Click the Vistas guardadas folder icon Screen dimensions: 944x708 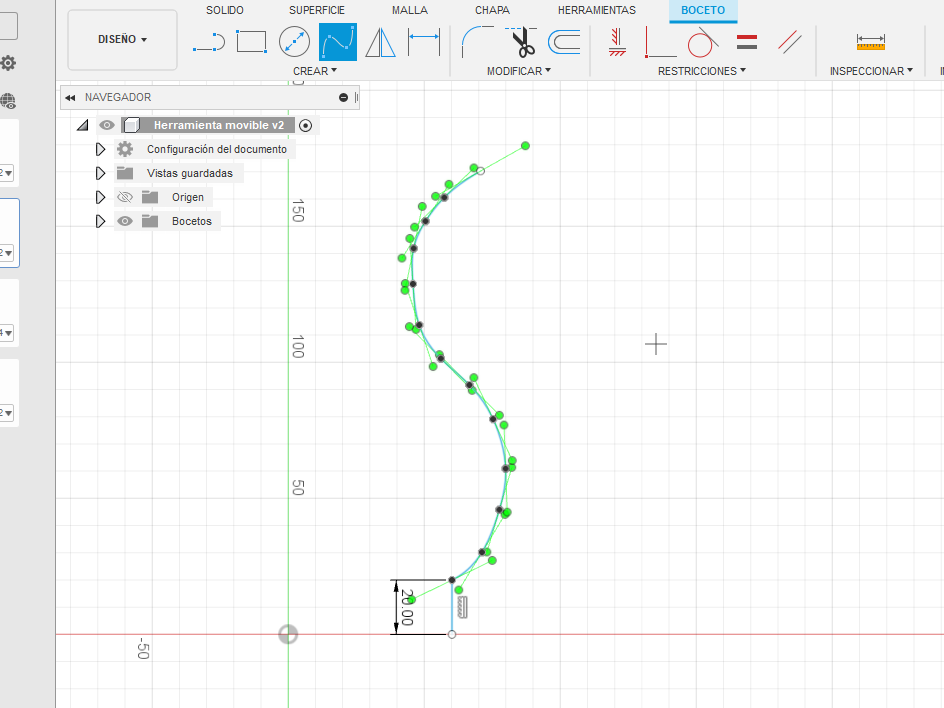point(125,173)
